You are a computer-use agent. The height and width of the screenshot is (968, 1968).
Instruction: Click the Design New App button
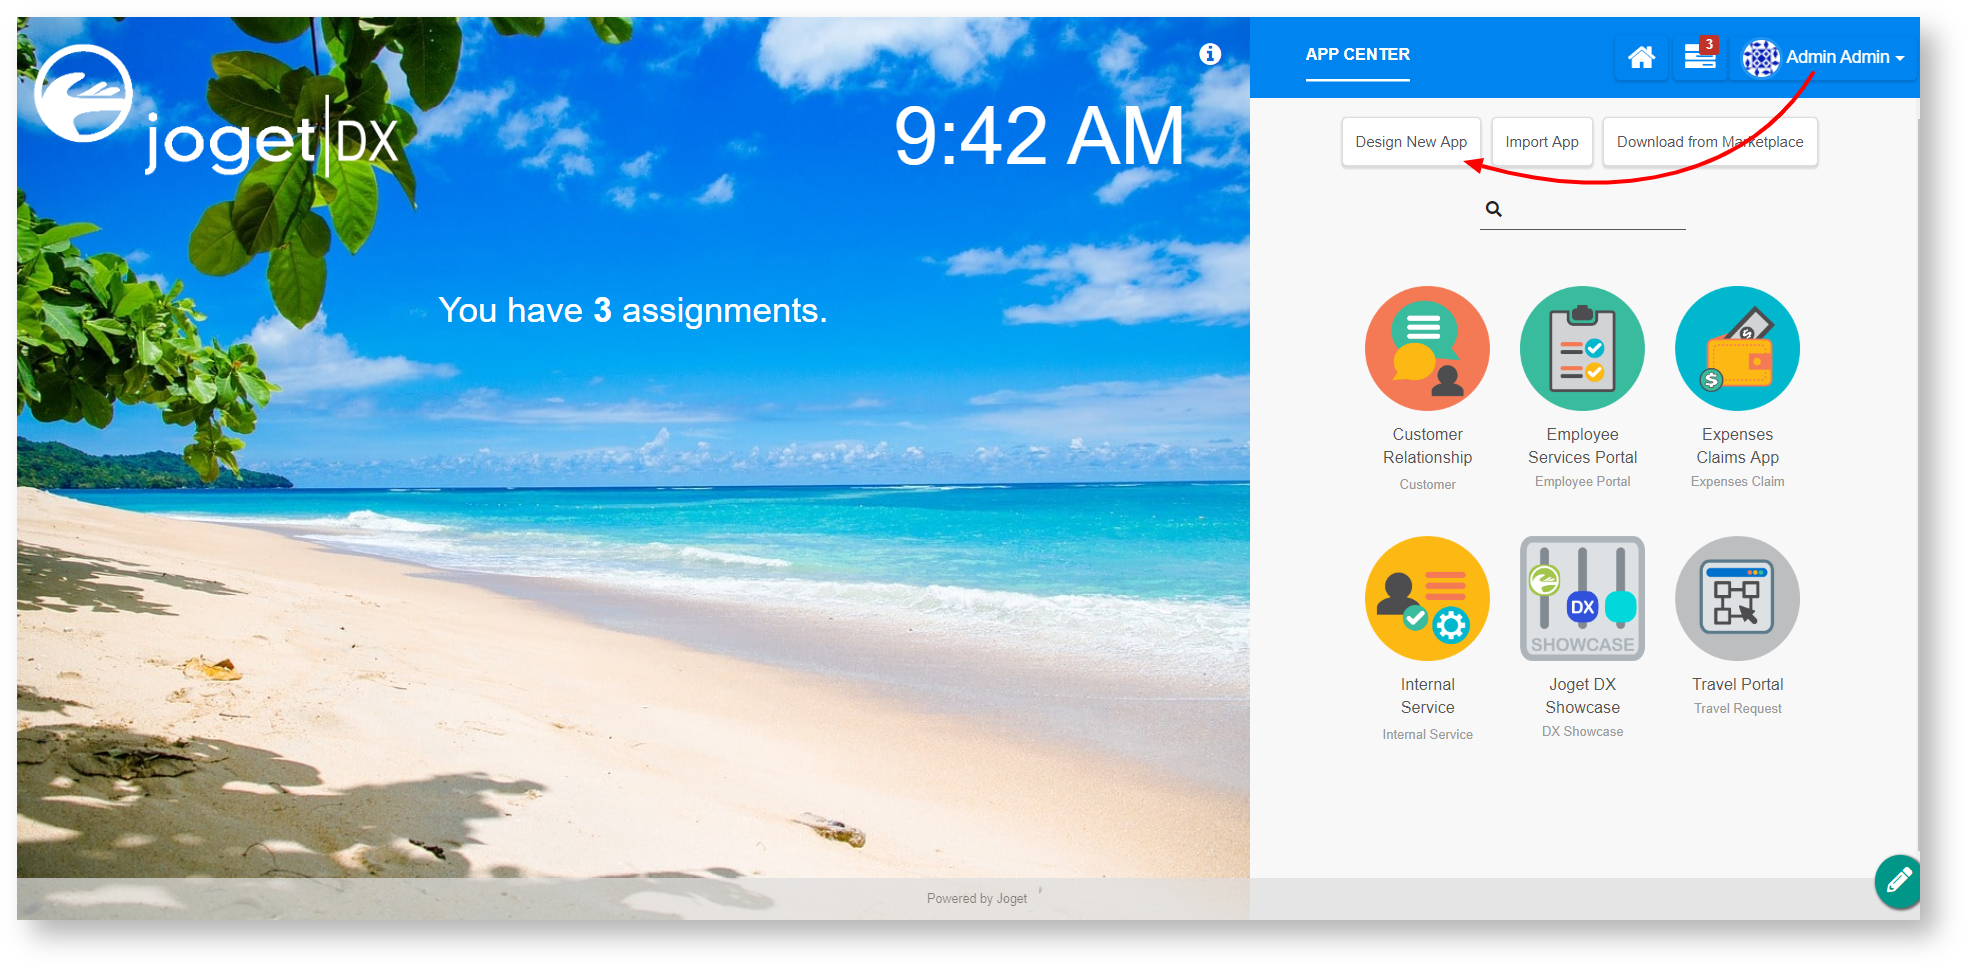coord(1411,142)
